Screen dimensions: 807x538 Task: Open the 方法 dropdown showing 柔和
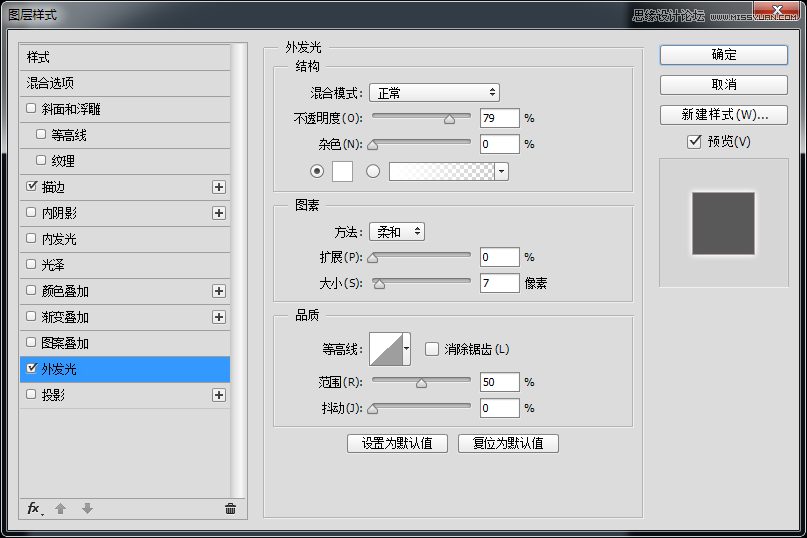[x=397, y=232]
